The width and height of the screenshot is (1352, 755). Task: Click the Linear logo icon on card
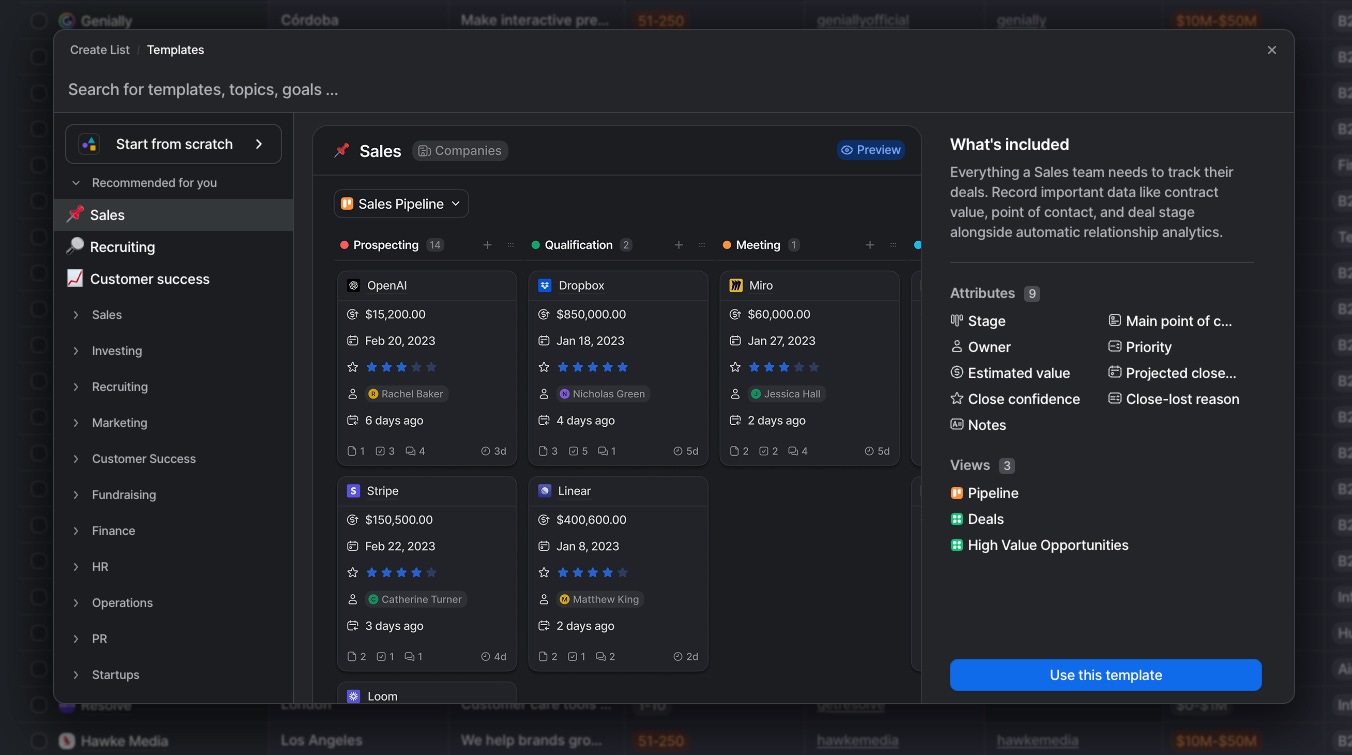[x=544, y=491]
